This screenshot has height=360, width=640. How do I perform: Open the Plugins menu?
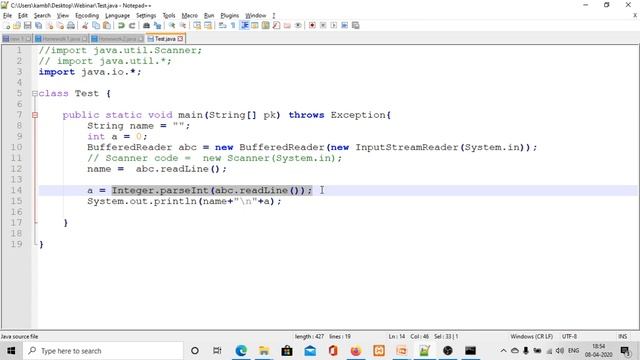(229, 16)
